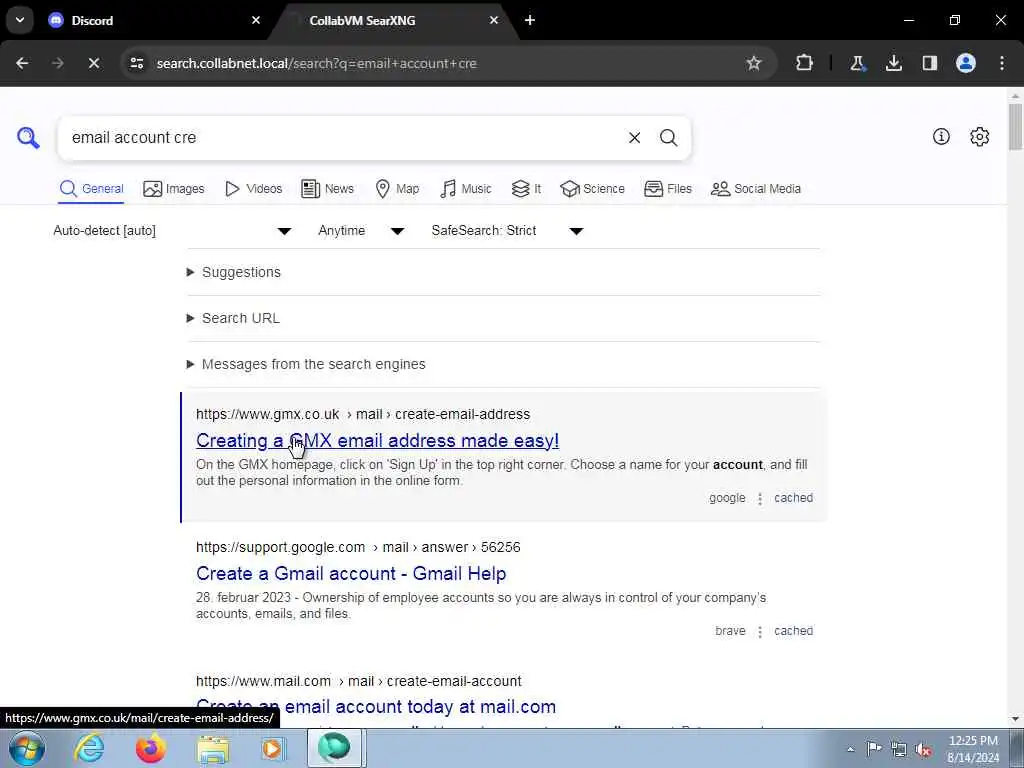Launch Firefox from the taskbar
Image resolution: width=1024 pixels, height=768 pixels.
pos(151,748)
